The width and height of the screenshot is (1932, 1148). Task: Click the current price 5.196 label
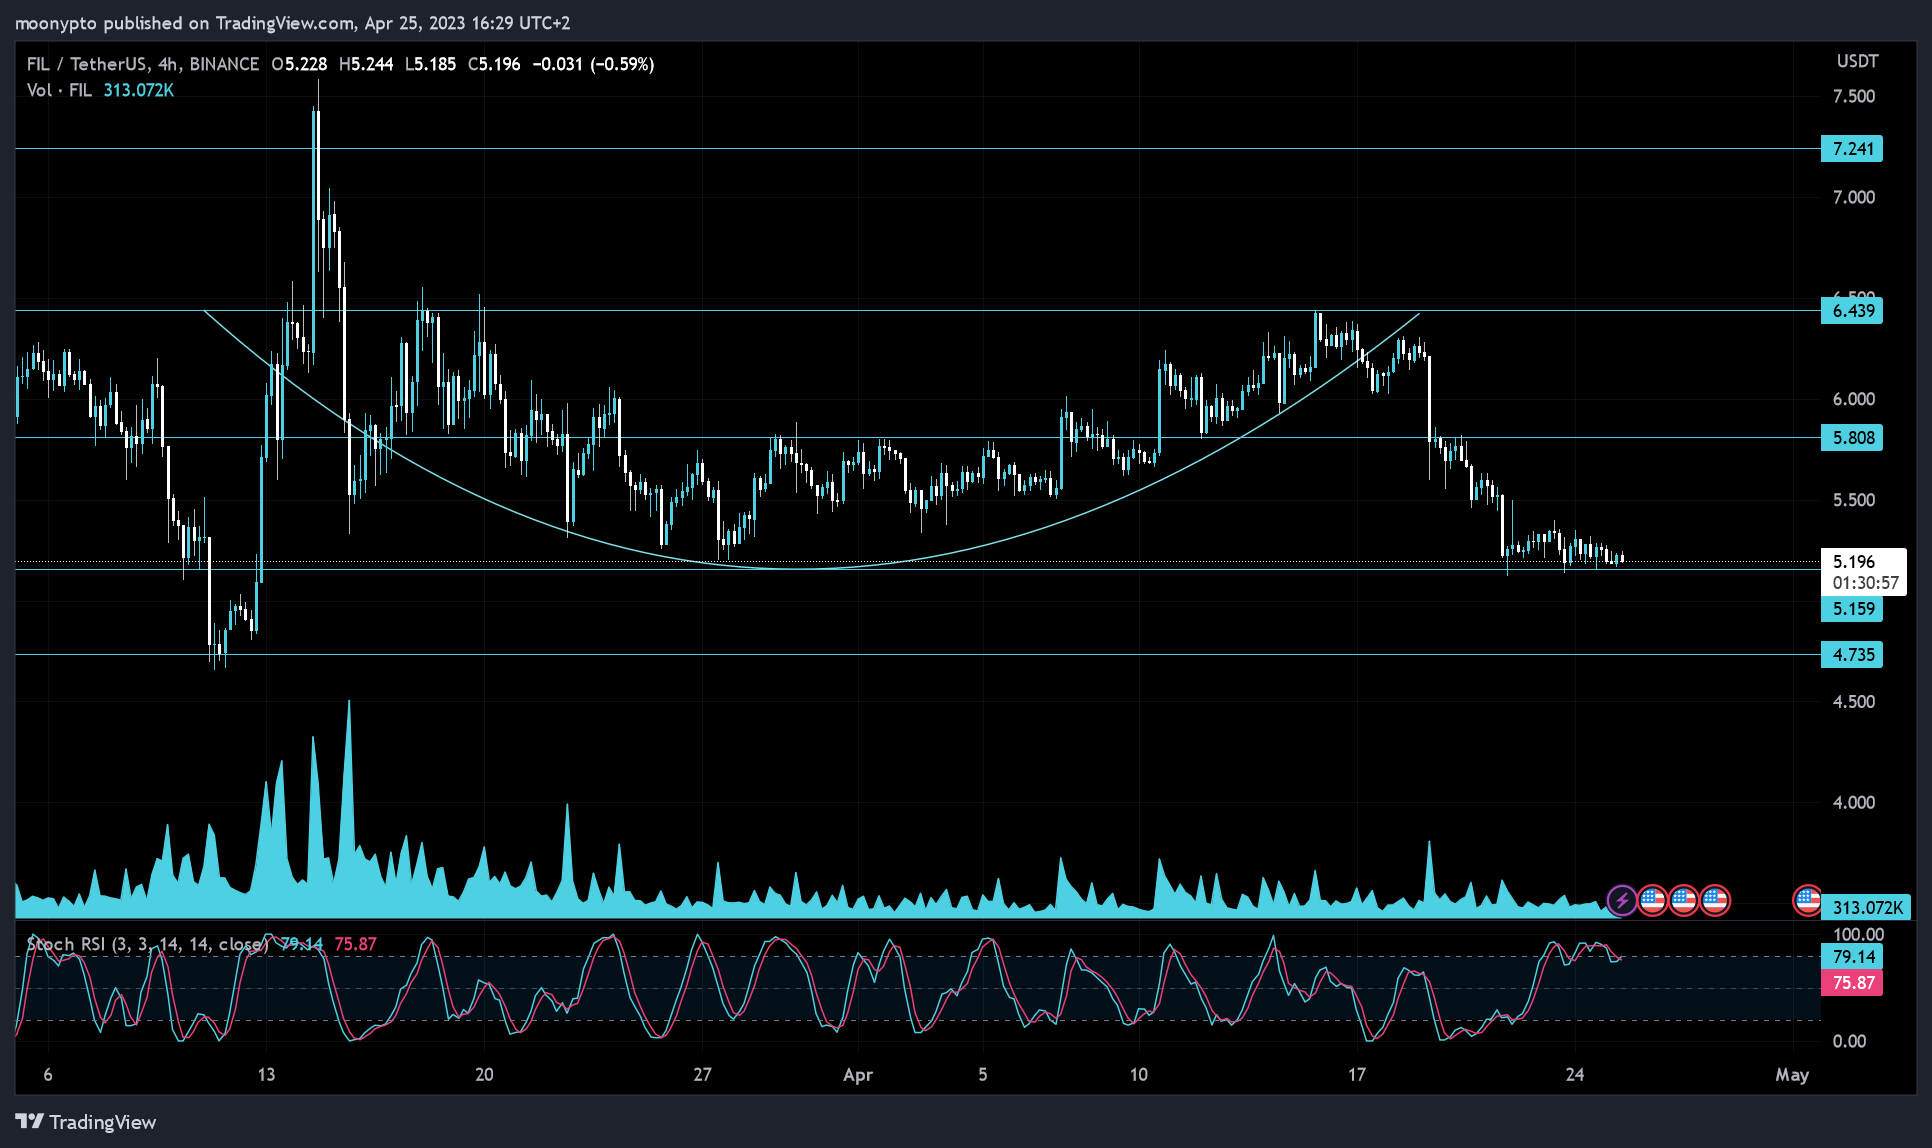pos(1853,561)
